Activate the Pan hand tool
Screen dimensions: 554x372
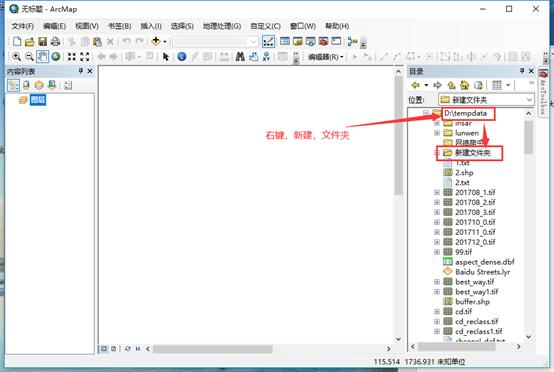[x=42, y=57]
